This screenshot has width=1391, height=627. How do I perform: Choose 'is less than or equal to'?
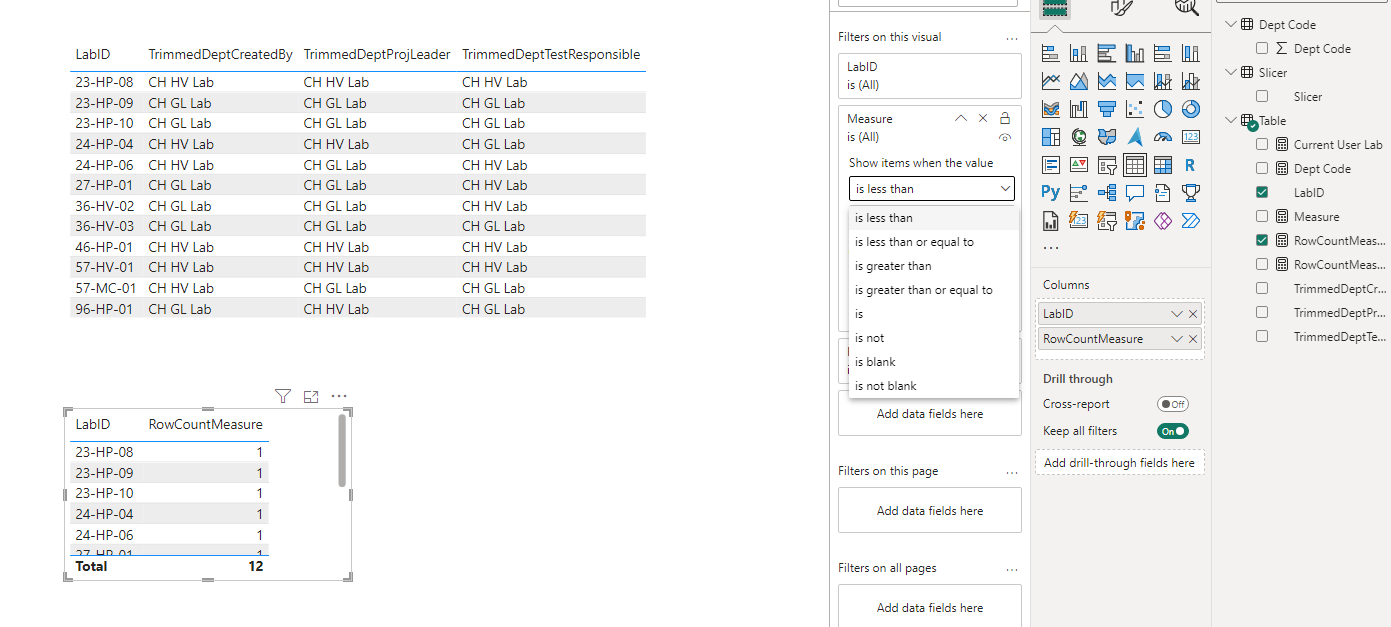pos(933,242)
